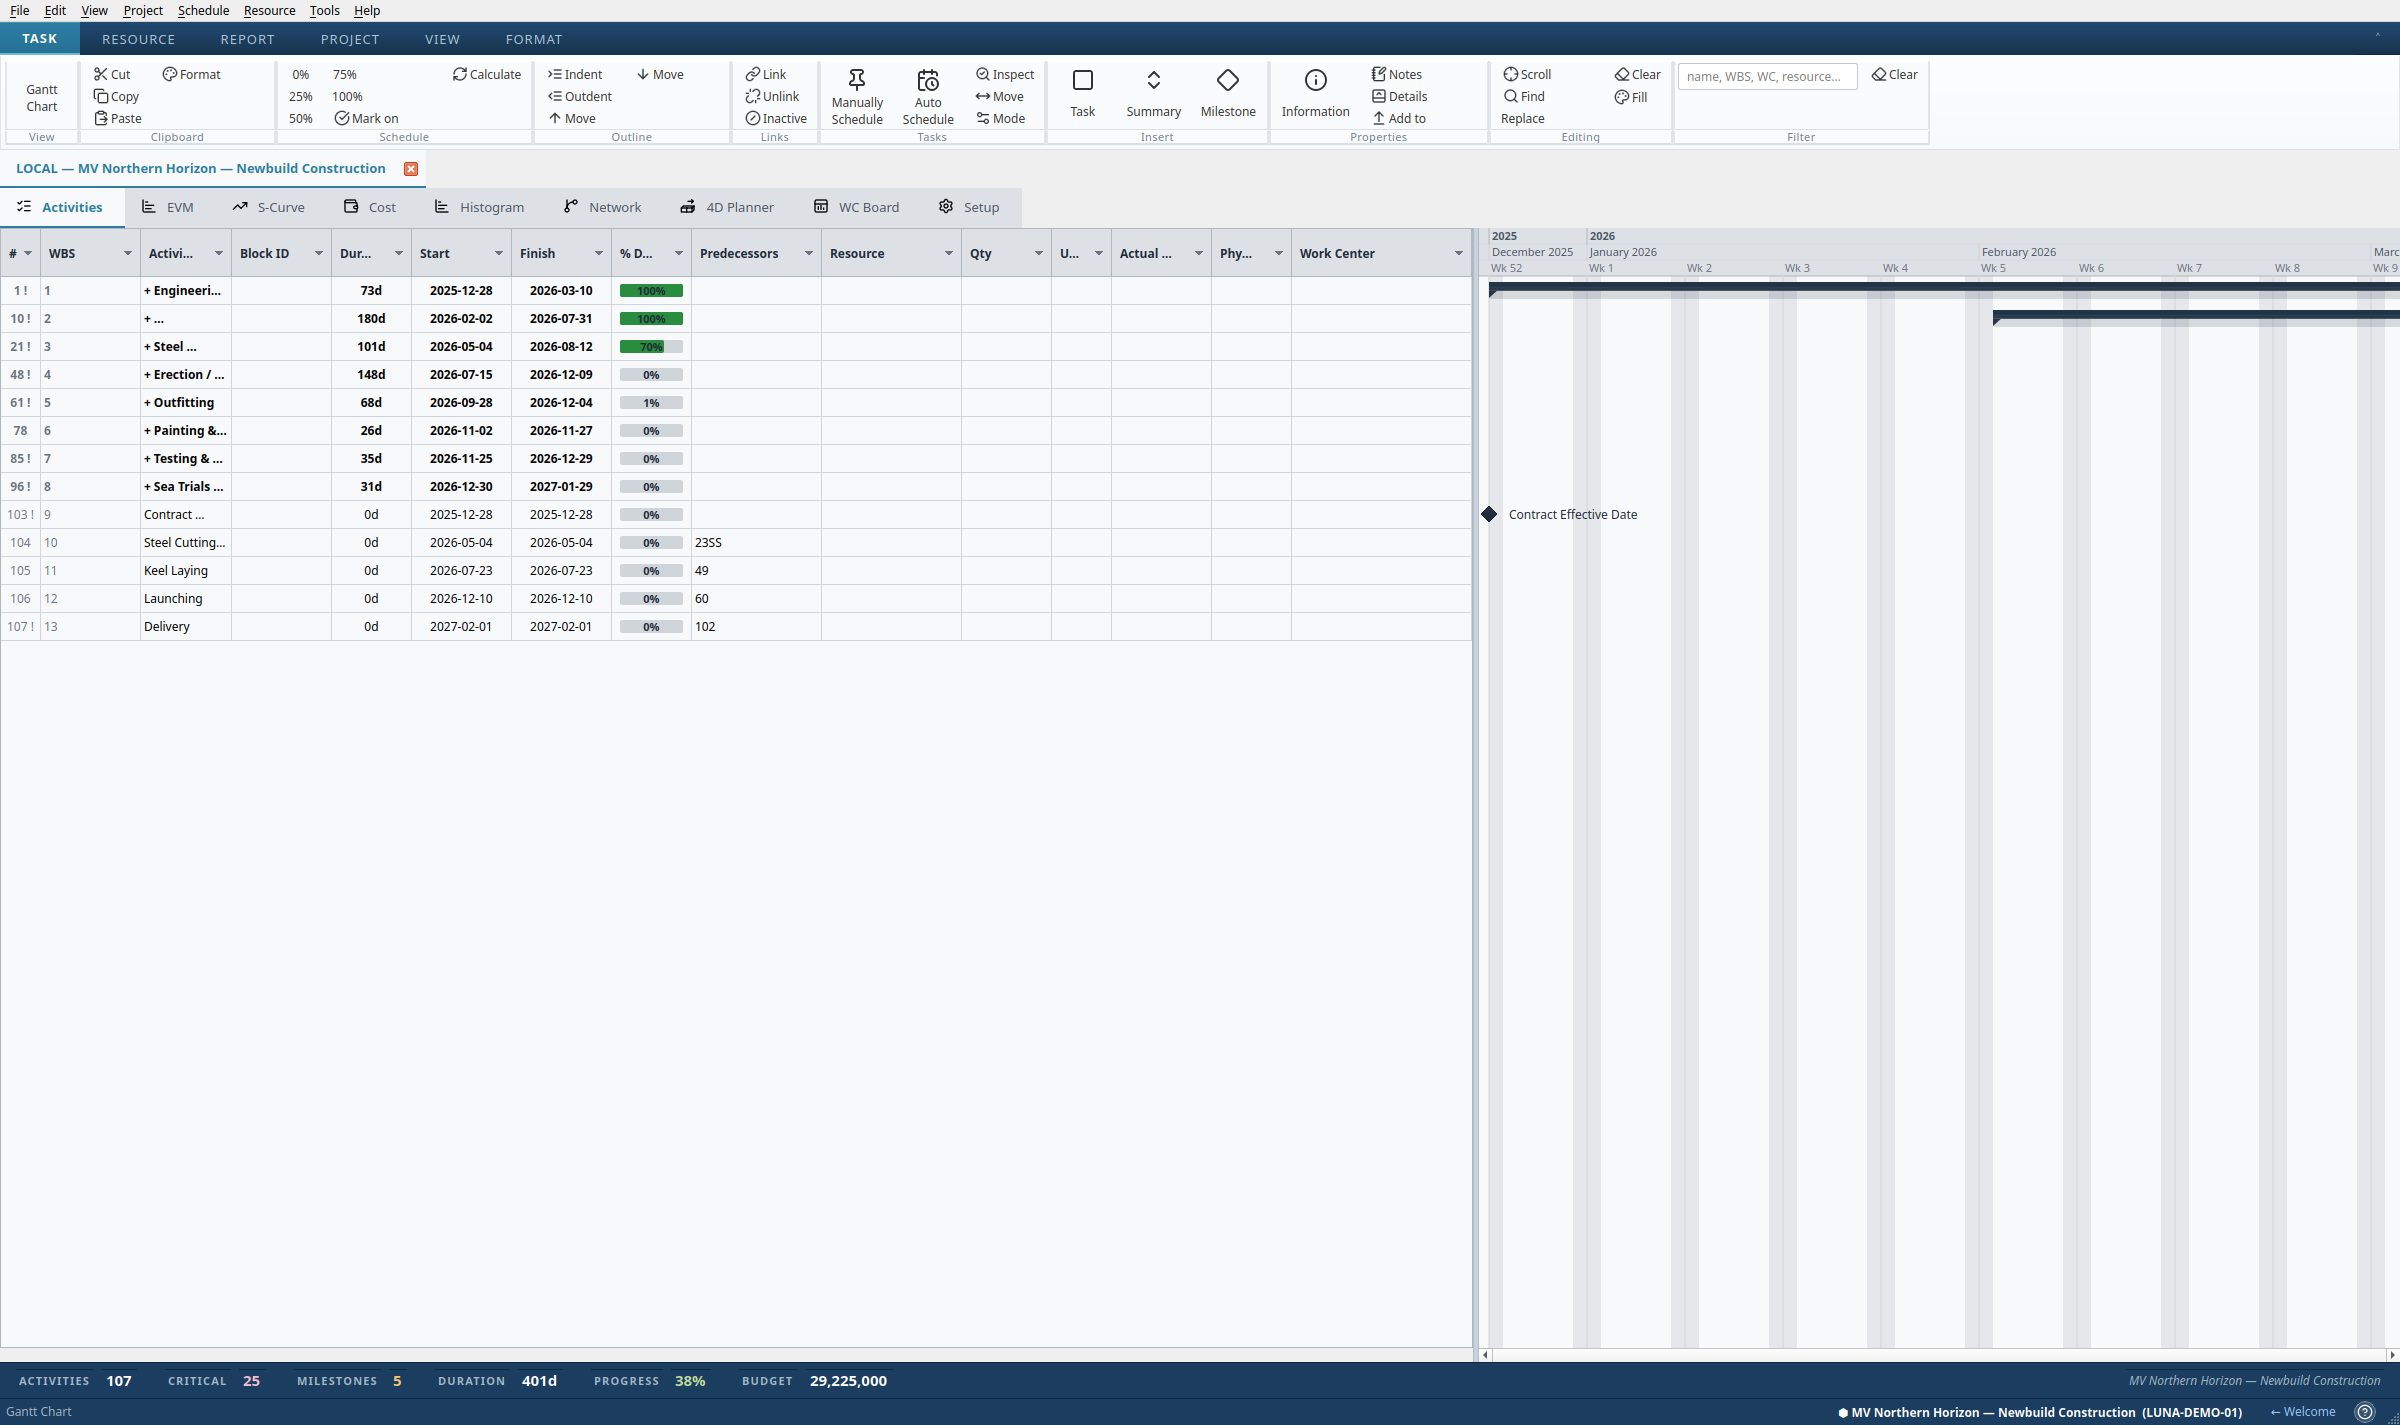Image resolution: width=2400 pixels, height=1425 pixels.
Task: Click Mark on Track
Action: [x=366, y=118]
